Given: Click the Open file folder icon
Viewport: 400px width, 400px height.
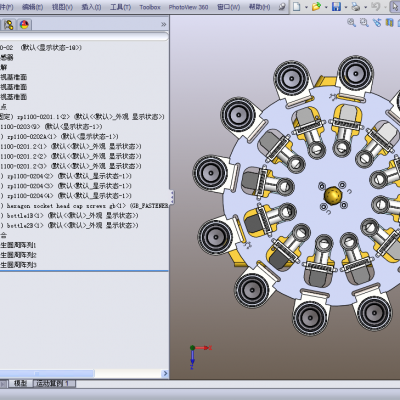Looking at the screenshot, I should [316, 6].
